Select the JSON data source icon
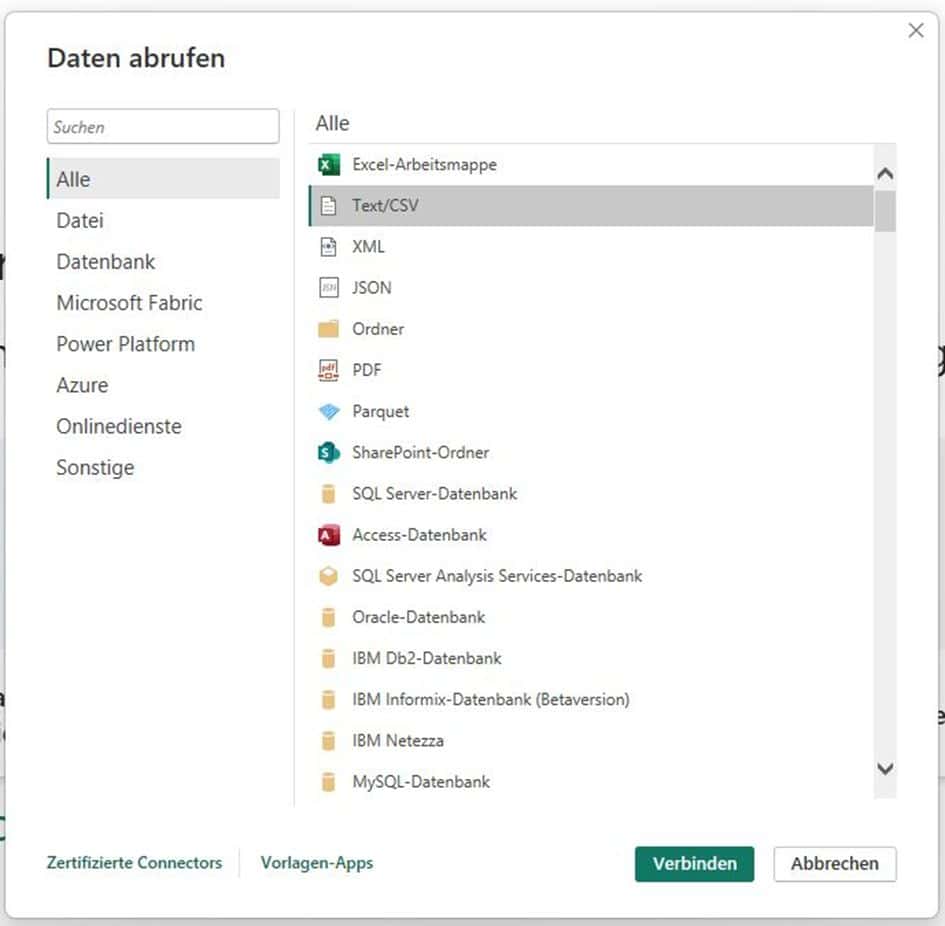The width and height of the screenshot is (945, 926). (x=329, y=288)
